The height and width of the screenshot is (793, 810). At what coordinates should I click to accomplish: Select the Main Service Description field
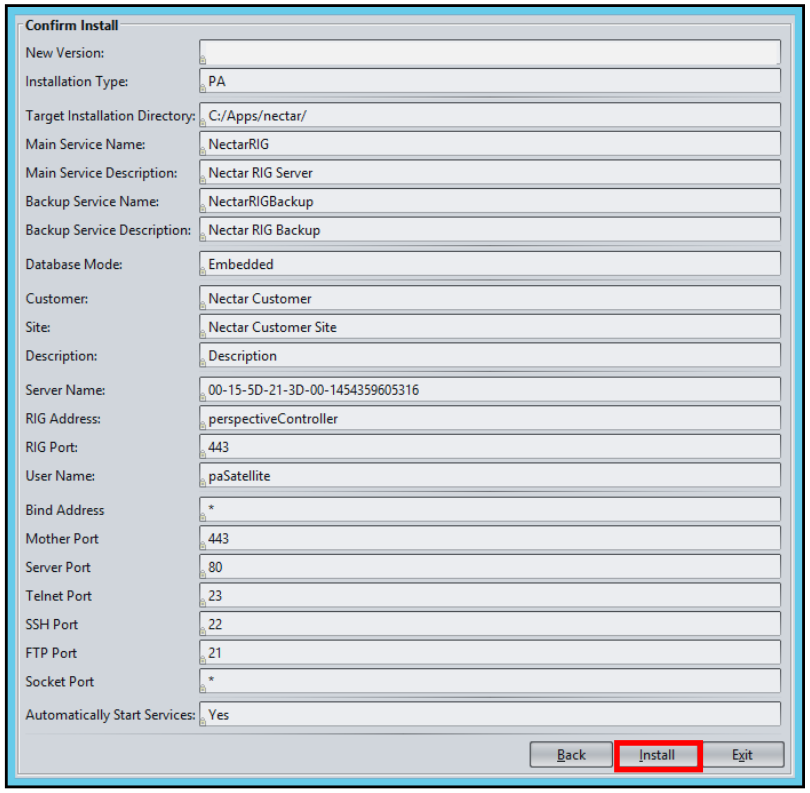tap(490, 173)
